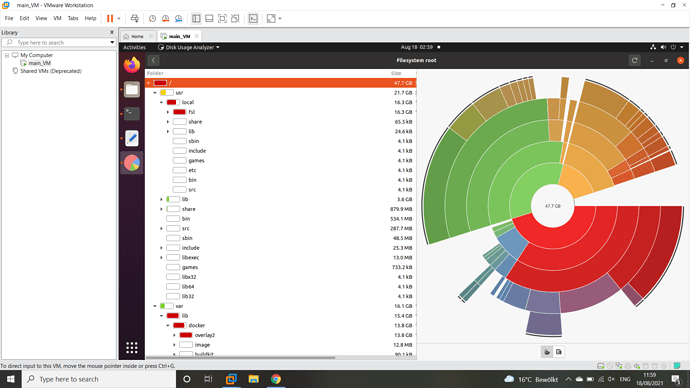The width and height of the screenshot is (690, 388).
Task: Expand the overlay2 folder
Action: (x=175, y=335)
